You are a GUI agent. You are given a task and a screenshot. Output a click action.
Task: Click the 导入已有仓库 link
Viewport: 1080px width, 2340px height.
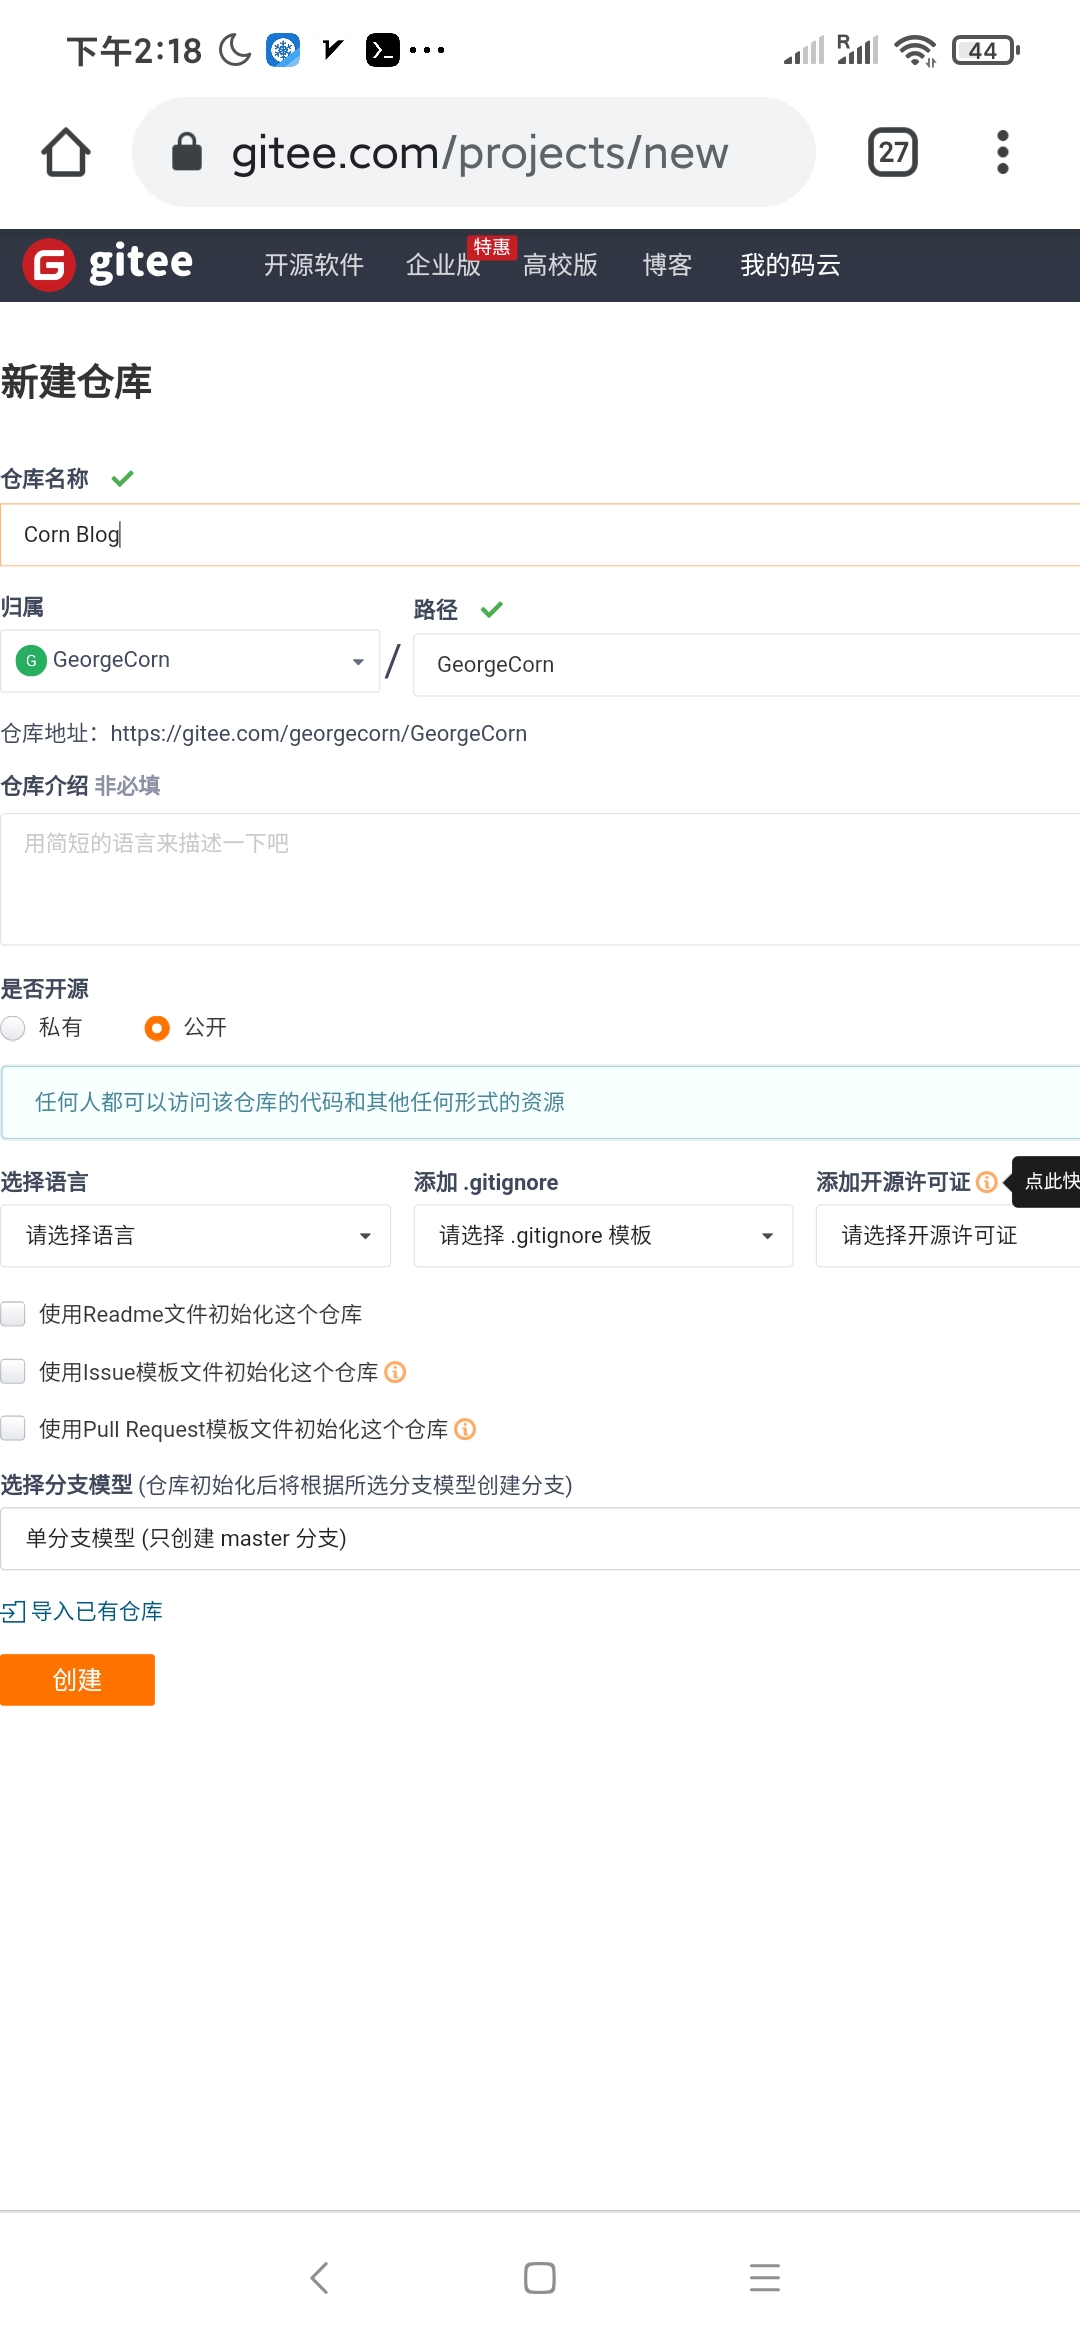(82, 1611)
